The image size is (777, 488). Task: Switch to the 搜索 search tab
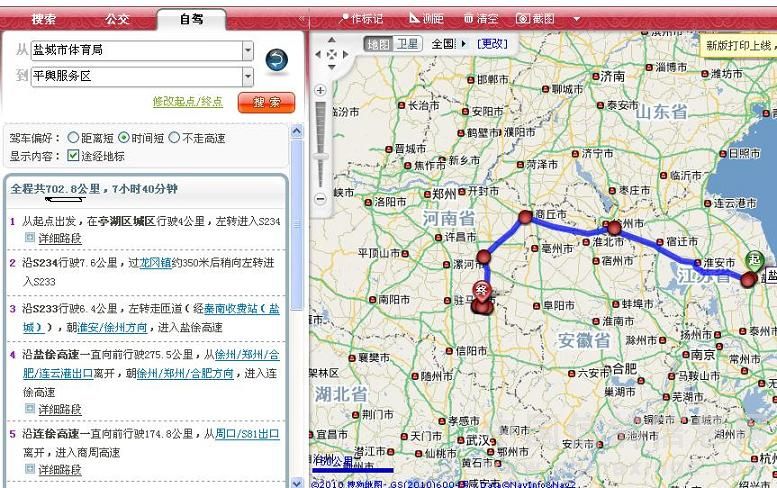click(x=44, y=19)
